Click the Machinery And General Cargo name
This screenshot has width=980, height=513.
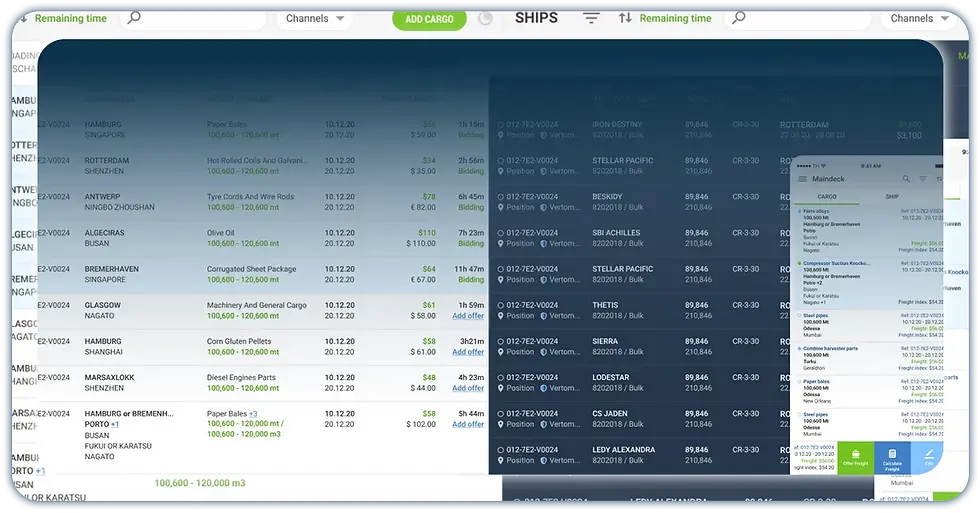point(257,306)
